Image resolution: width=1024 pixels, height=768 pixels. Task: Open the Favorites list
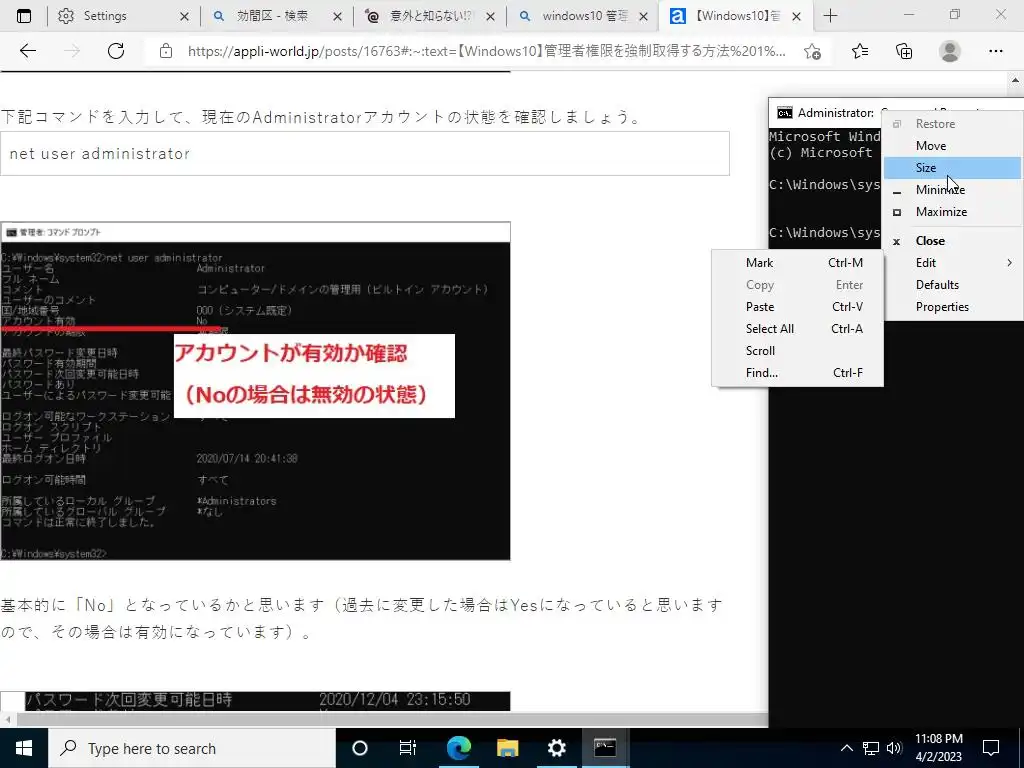(x=860, y=51)
